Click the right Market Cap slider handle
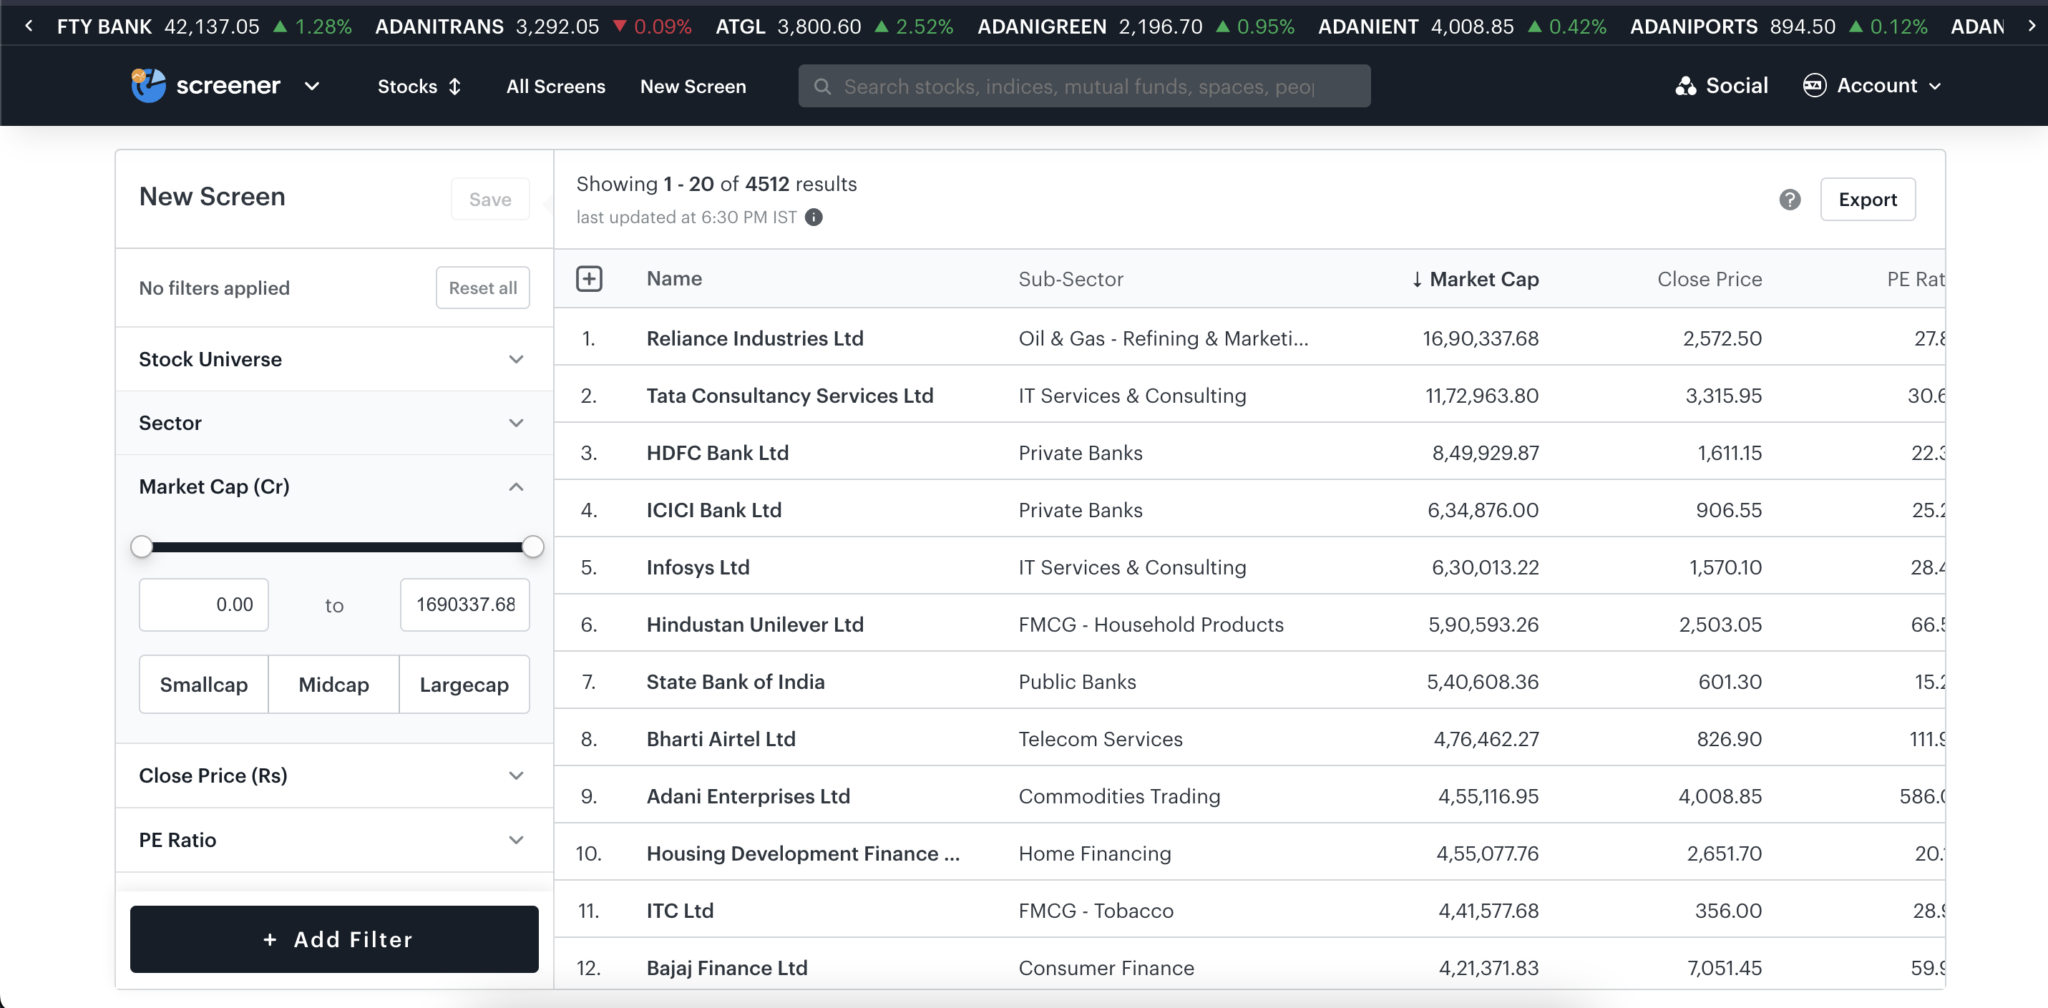The height and width of the screenshot is (1008, 2048). 533,547
